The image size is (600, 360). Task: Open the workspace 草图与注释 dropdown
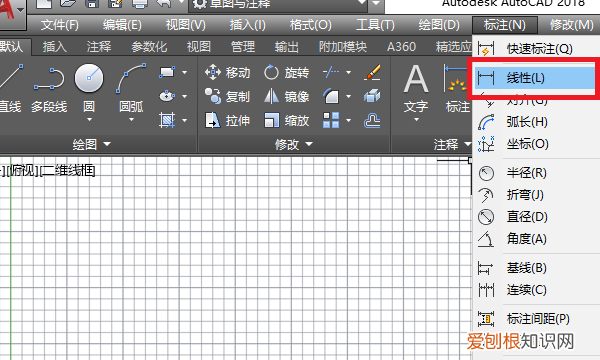click(x=278, y=4)
